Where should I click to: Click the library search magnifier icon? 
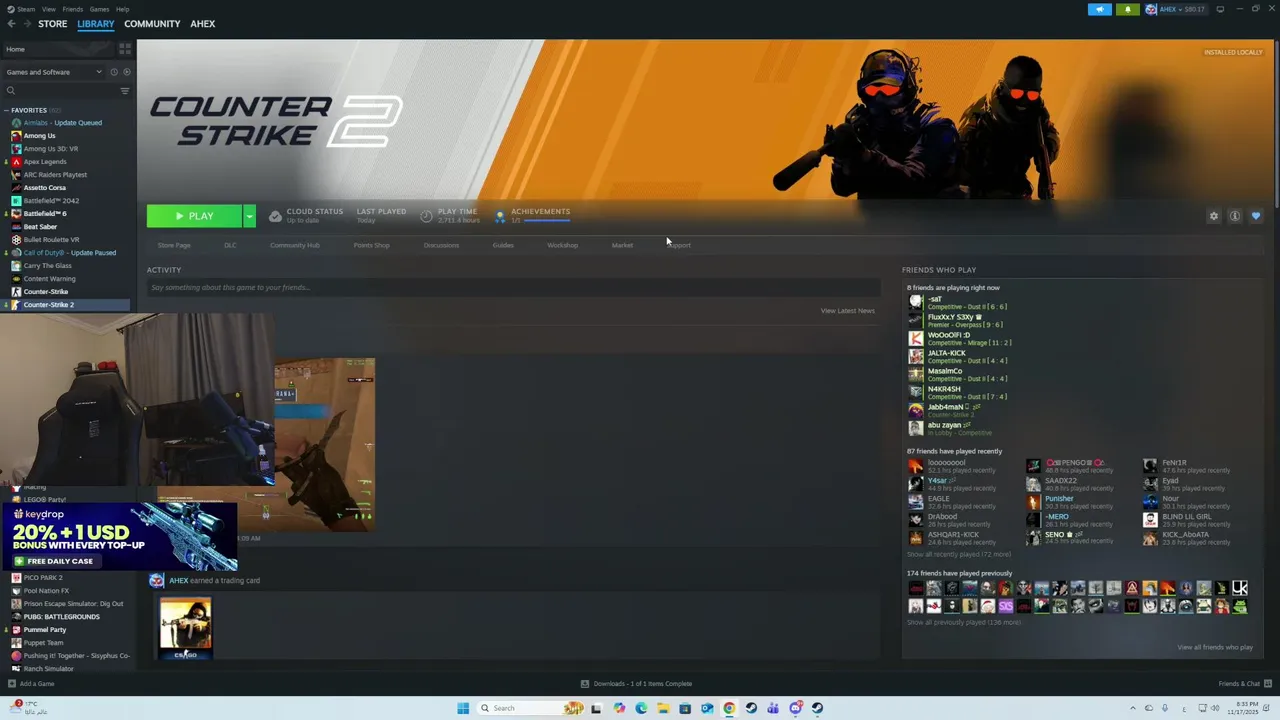coord(11,91)
